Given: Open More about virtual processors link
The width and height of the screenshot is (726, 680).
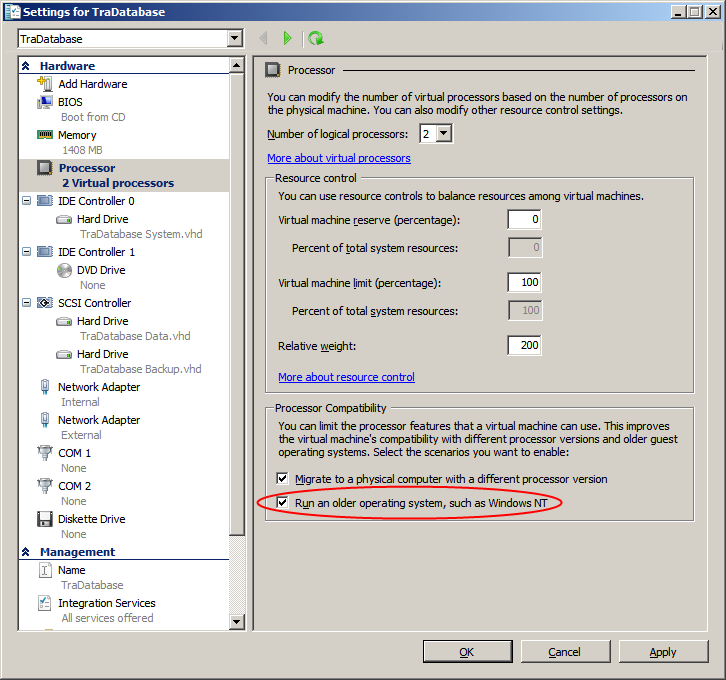Looking at the screenshot, I should [x=338, y=158].
